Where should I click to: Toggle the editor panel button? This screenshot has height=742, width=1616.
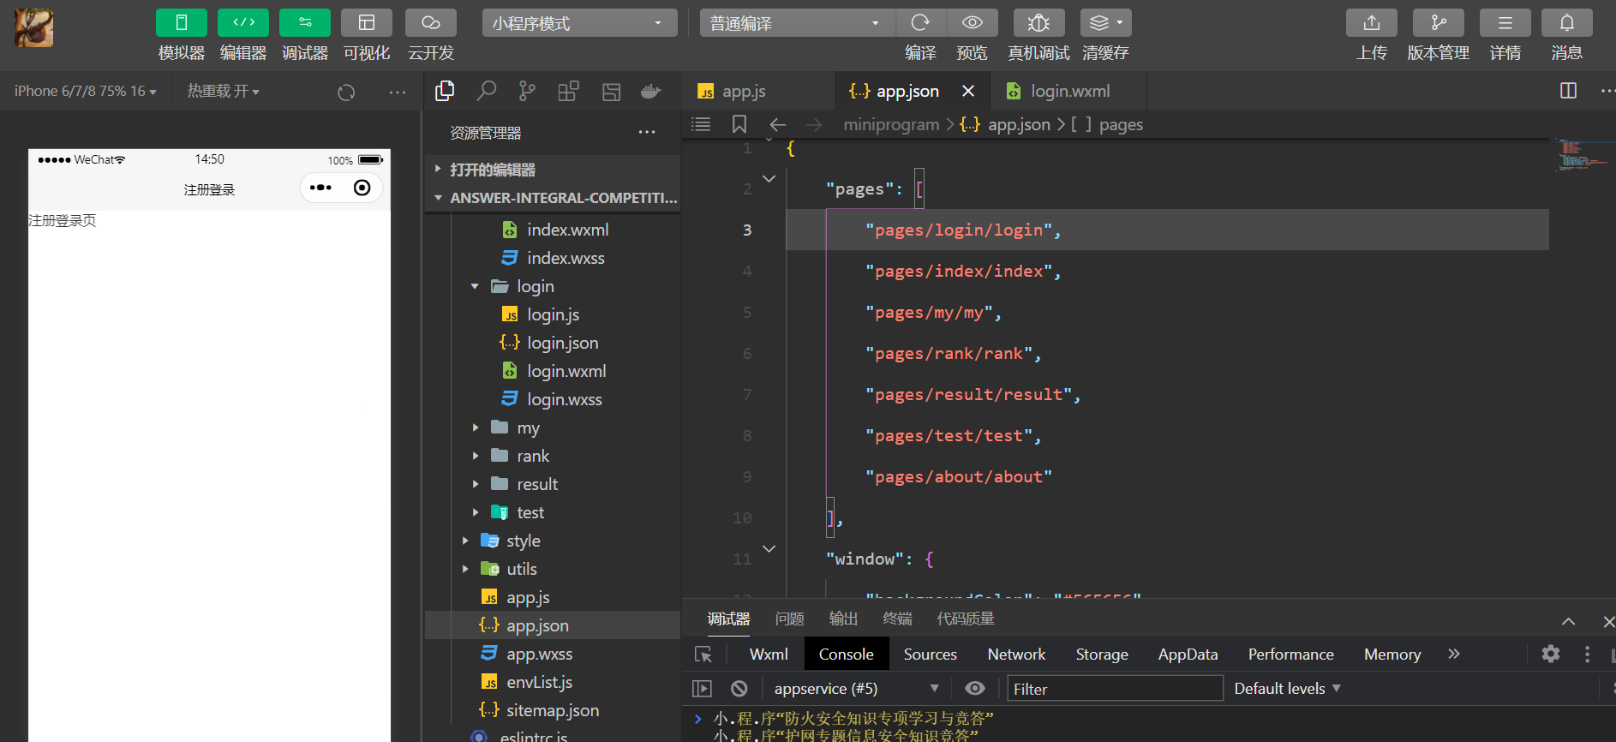pyautogui.click(x=243, y=22)
